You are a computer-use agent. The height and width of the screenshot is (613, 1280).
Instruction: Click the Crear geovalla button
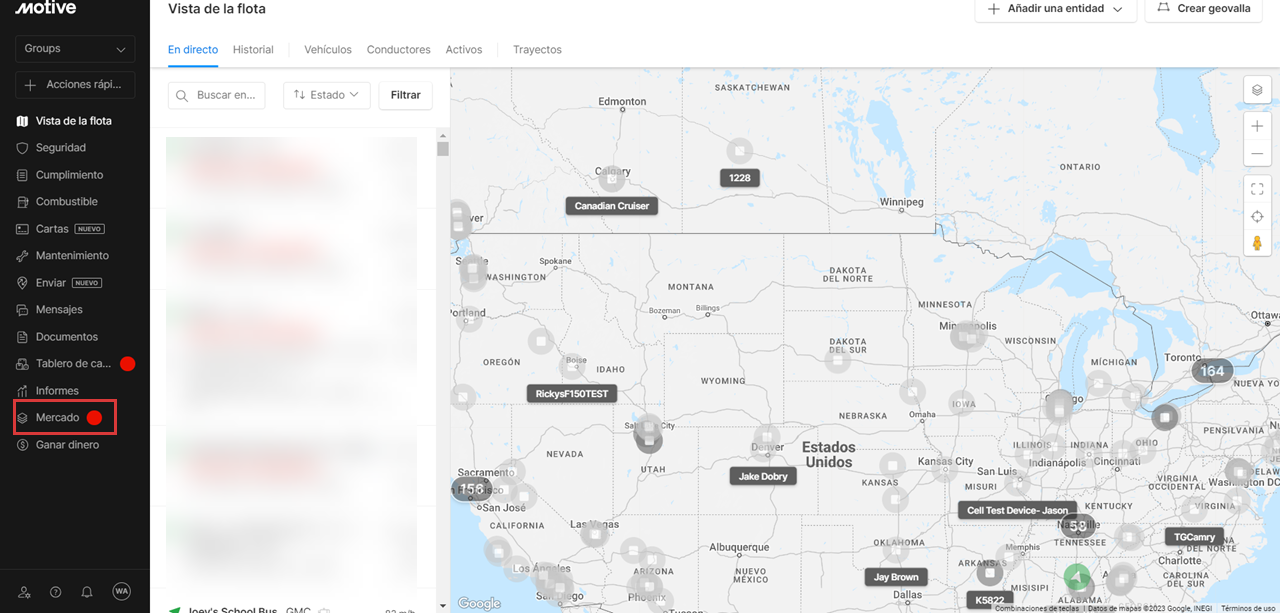[1203, 9]
